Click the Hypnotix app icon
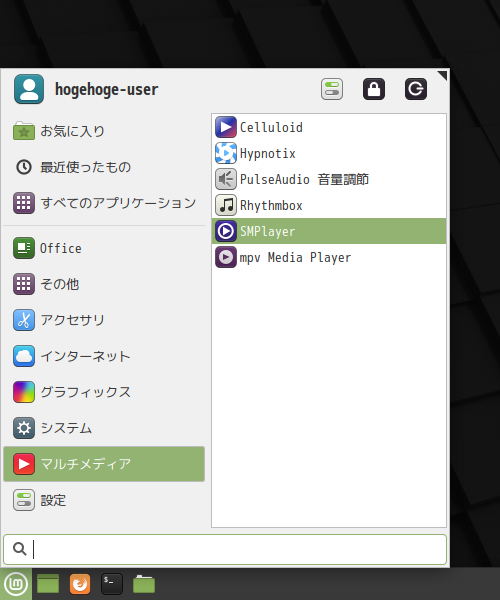 tap(226, 153)
